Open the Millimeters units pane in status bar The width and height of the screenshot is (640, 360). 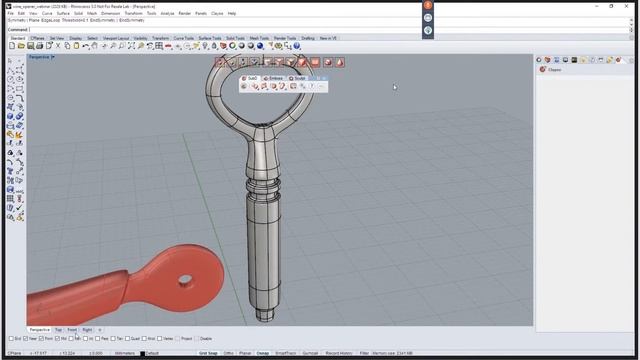[x=124, y=353]
